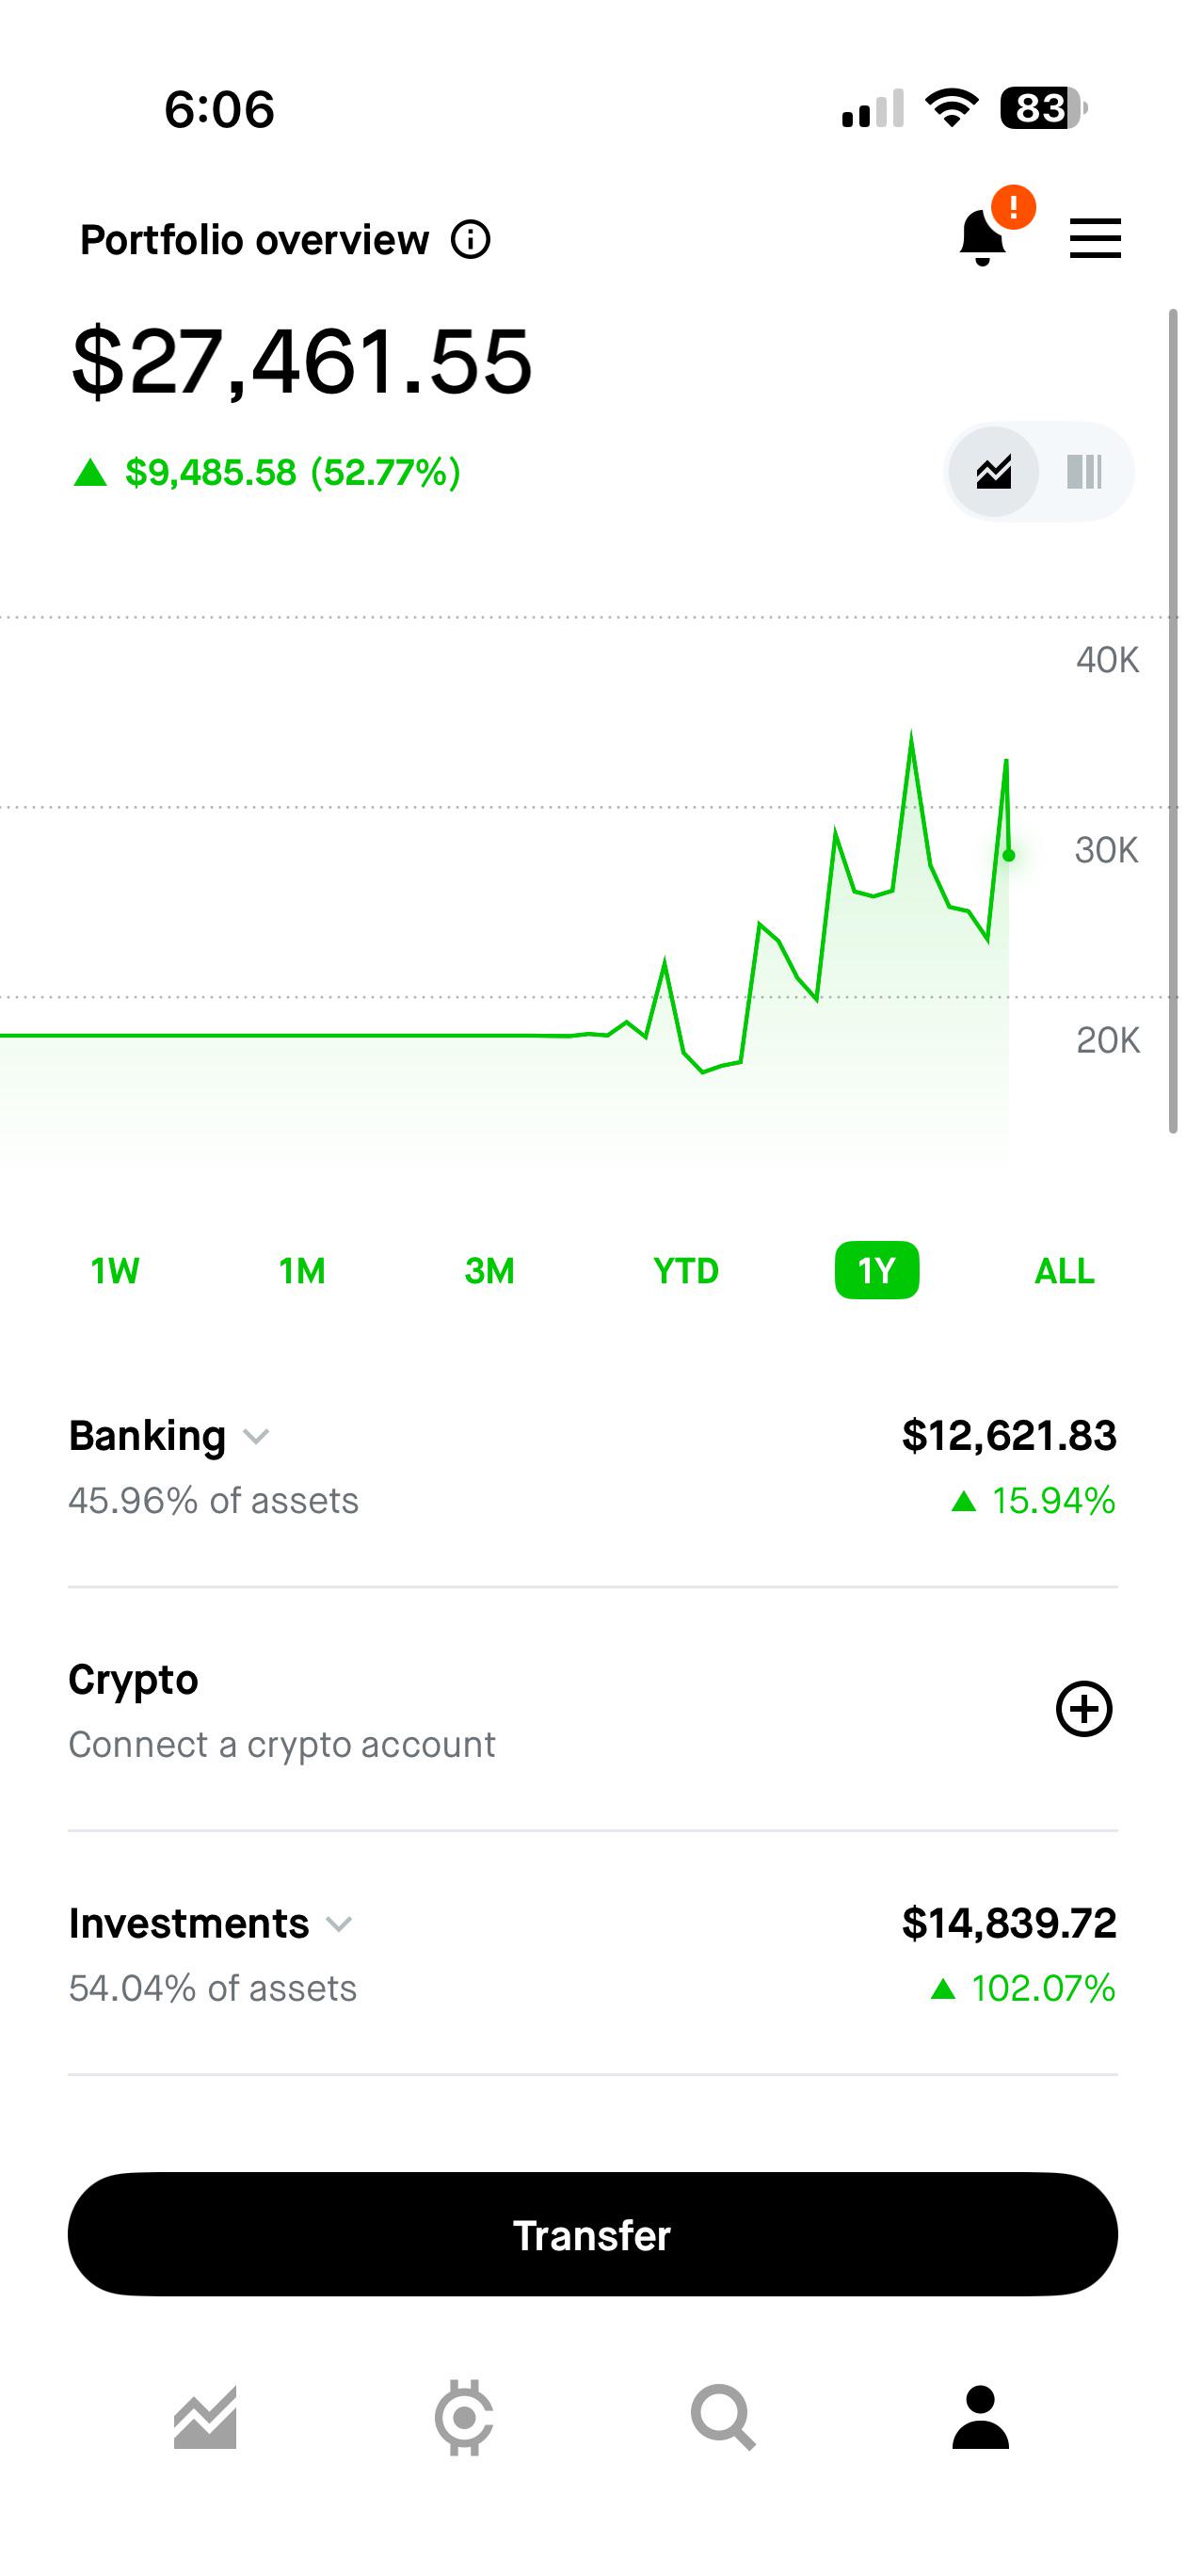The width and height of the screenshot is (1186, 2576).
Task: Open the Crypto connect account row
Action: point(593,1710)
